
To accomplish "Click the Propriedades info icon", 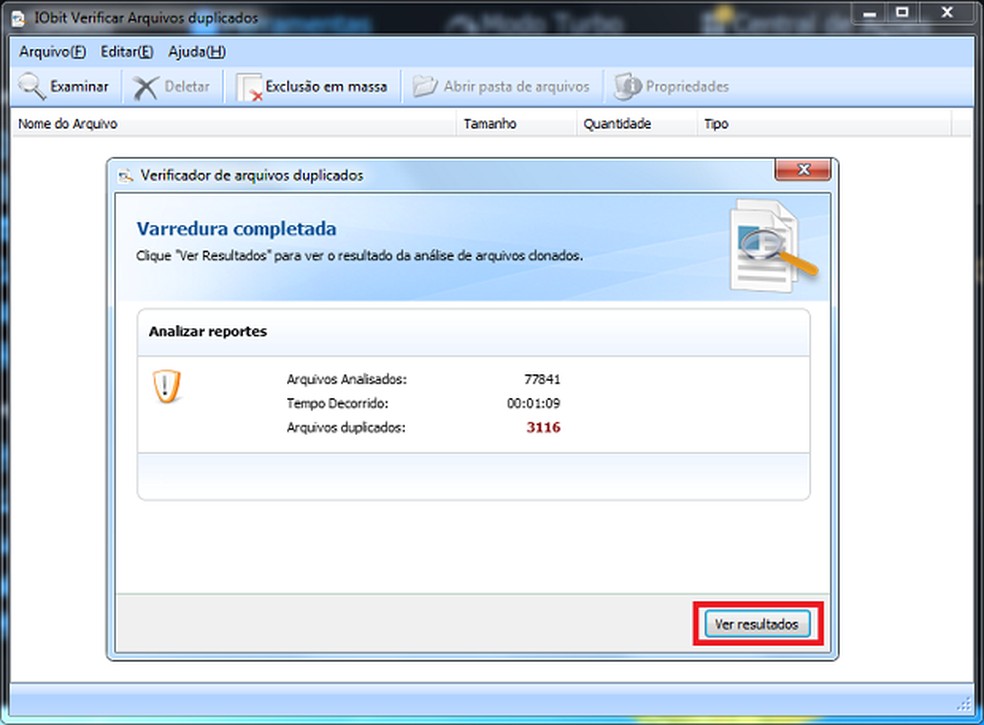I will (628, 87).
